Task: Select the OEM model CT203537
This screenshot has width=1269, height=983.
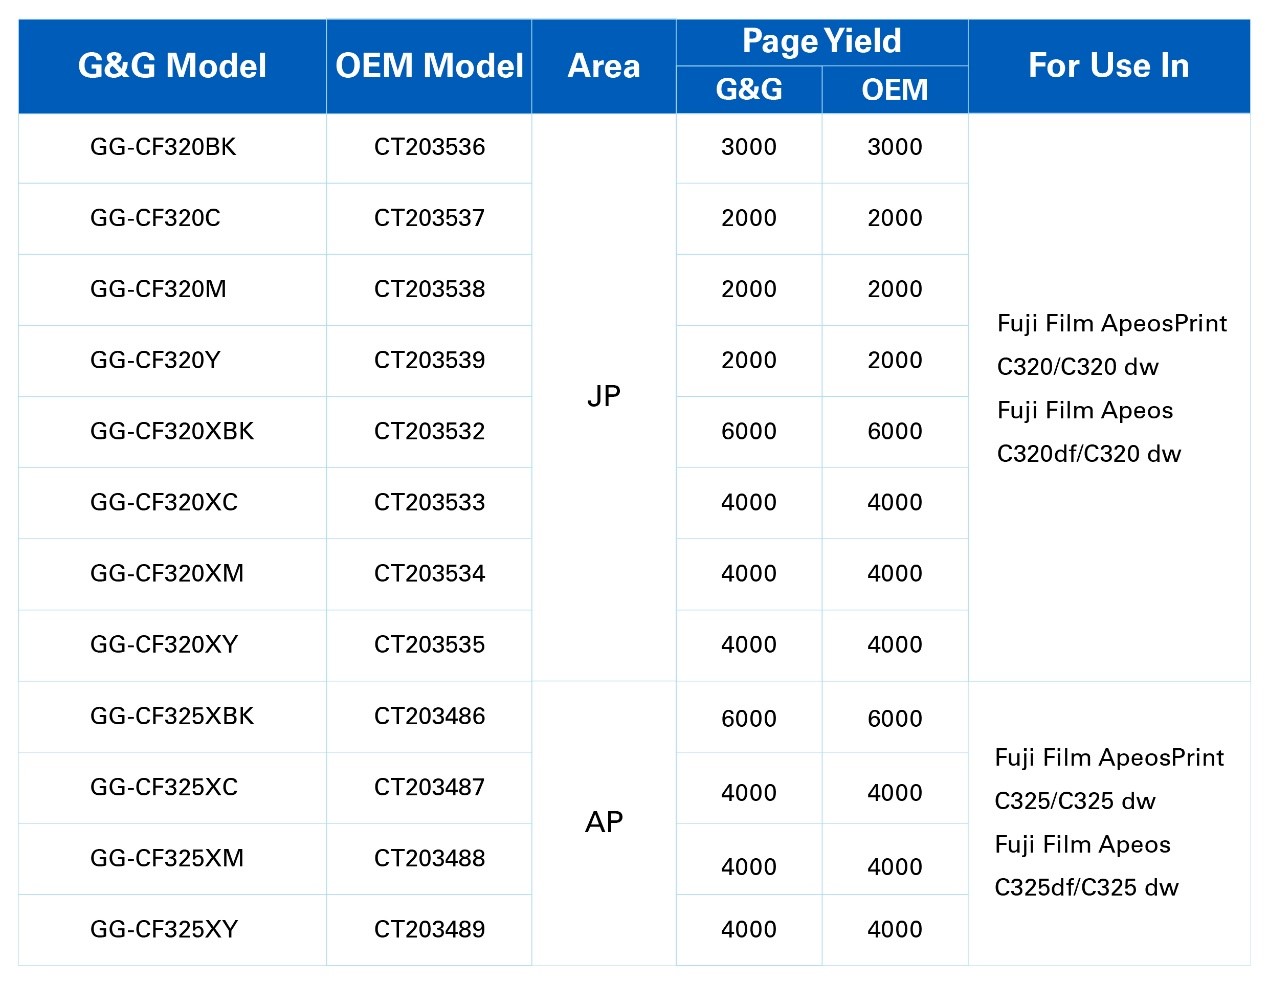Action: pos(430,218)
